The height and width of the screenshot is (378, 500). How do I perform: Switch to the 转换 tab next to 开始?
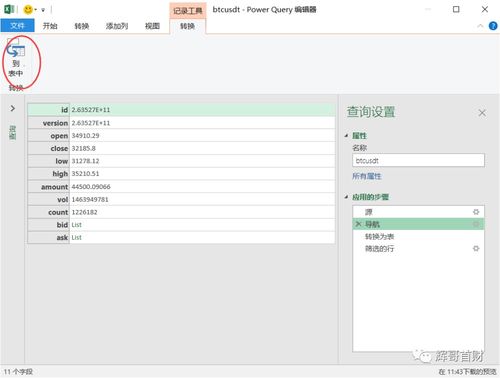coord(82,26)
